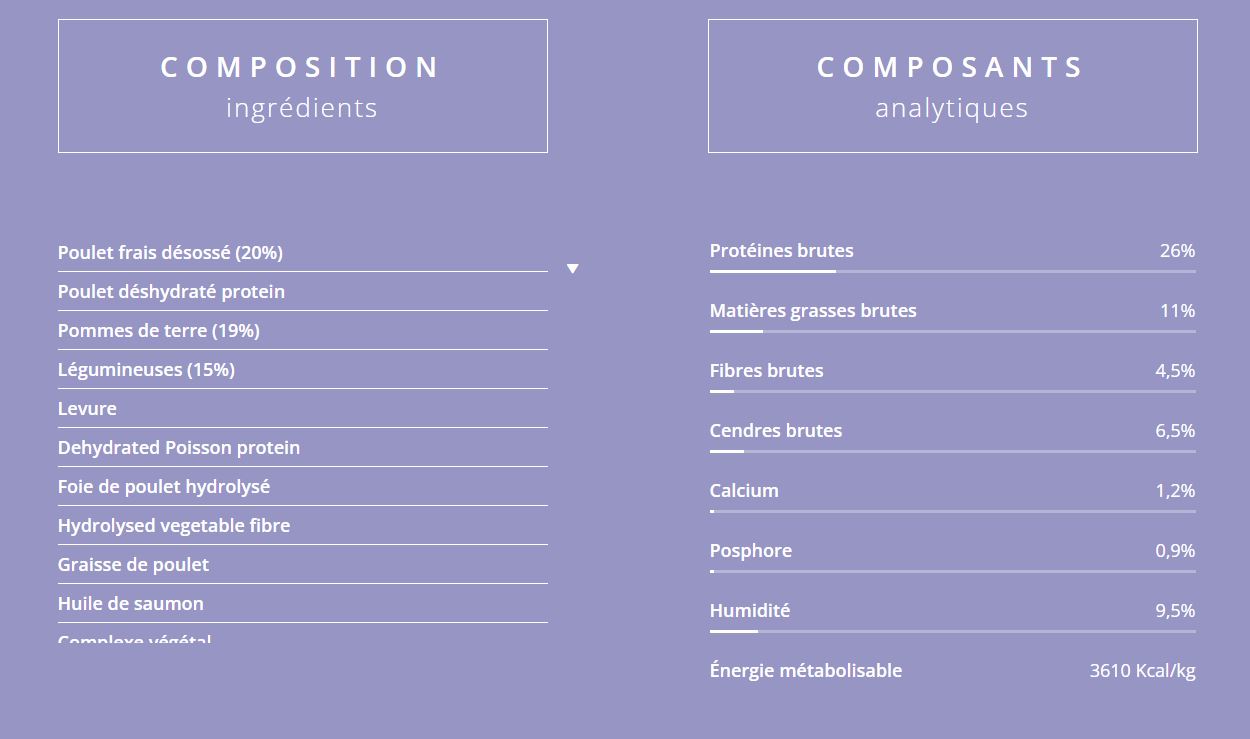Image resolution: width=1250 pixels, height=739 pixels.
Task: Click the Huile de saumon ingredient
Action: click(131, 604)
